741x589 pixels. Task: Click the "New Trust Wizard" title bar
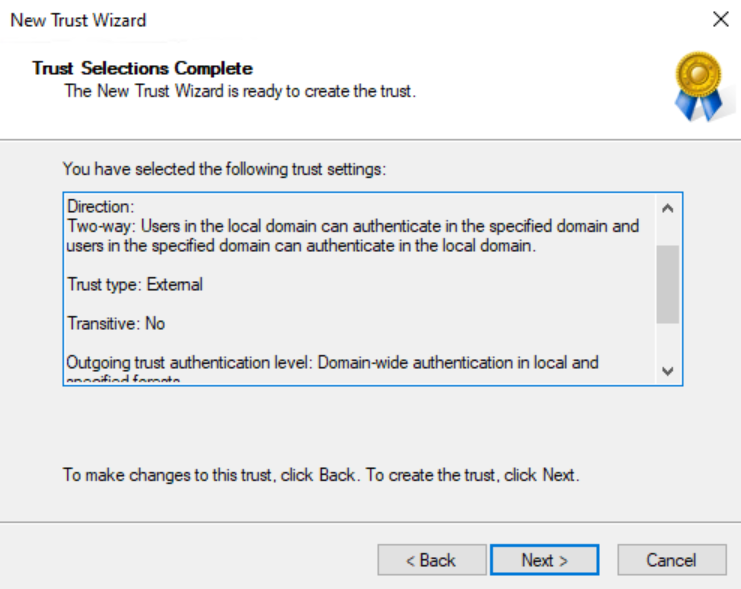[78, 19]
